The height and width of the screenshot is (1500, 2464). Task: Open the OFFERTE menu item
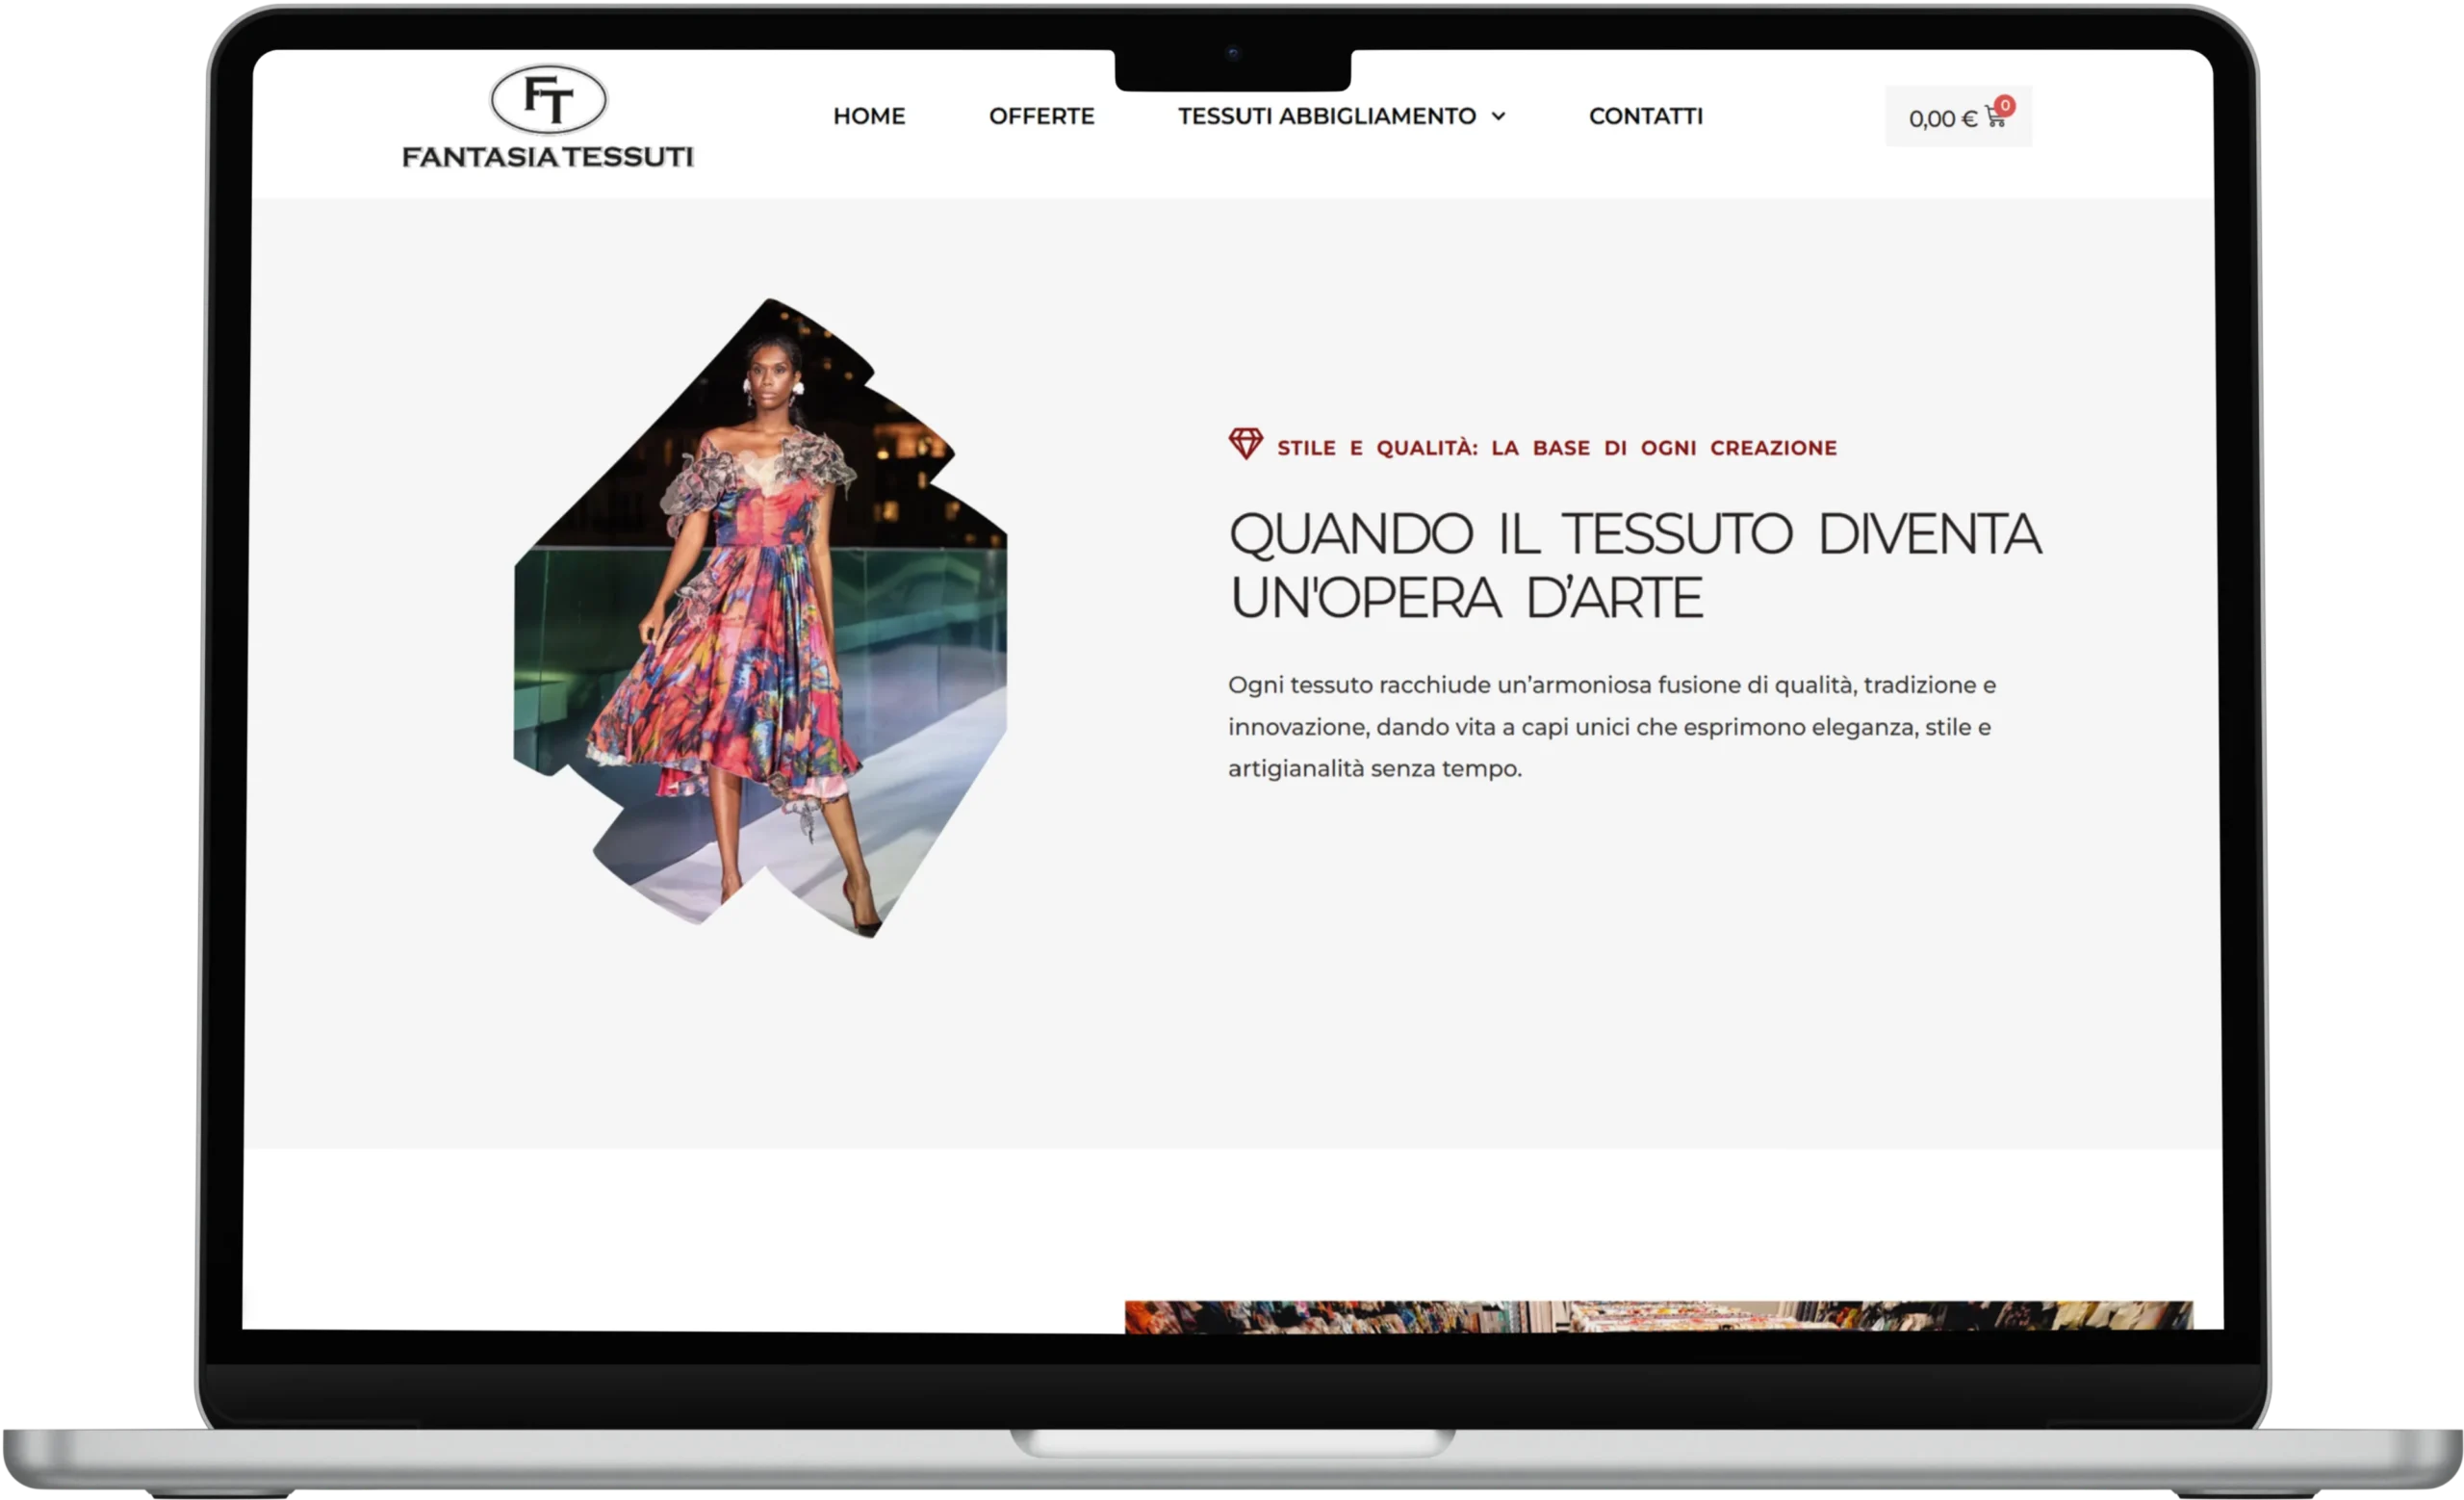pos(1041,116)
